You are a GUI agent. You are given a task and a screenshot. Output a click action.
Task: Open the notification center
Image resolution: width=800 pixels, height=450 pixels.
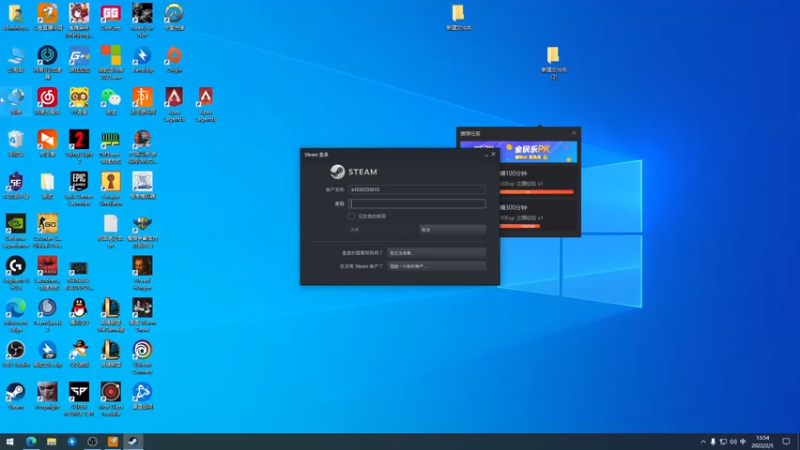coord(786,442)
